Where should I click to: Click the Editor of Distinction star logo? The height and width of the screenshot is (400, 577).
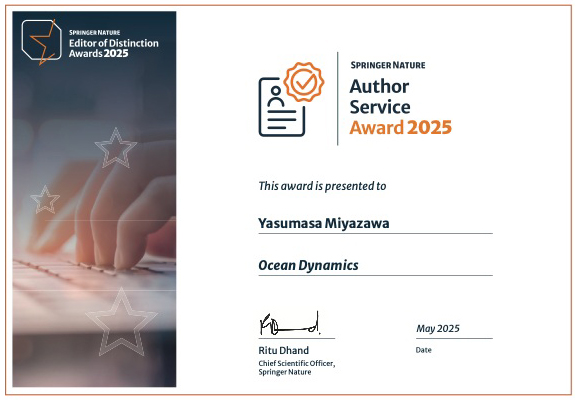42,42
